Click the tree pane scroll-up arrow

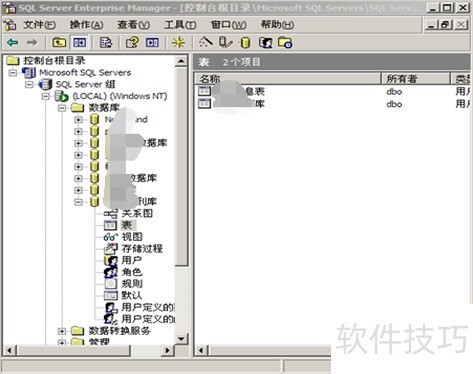(x=181, y=61)
